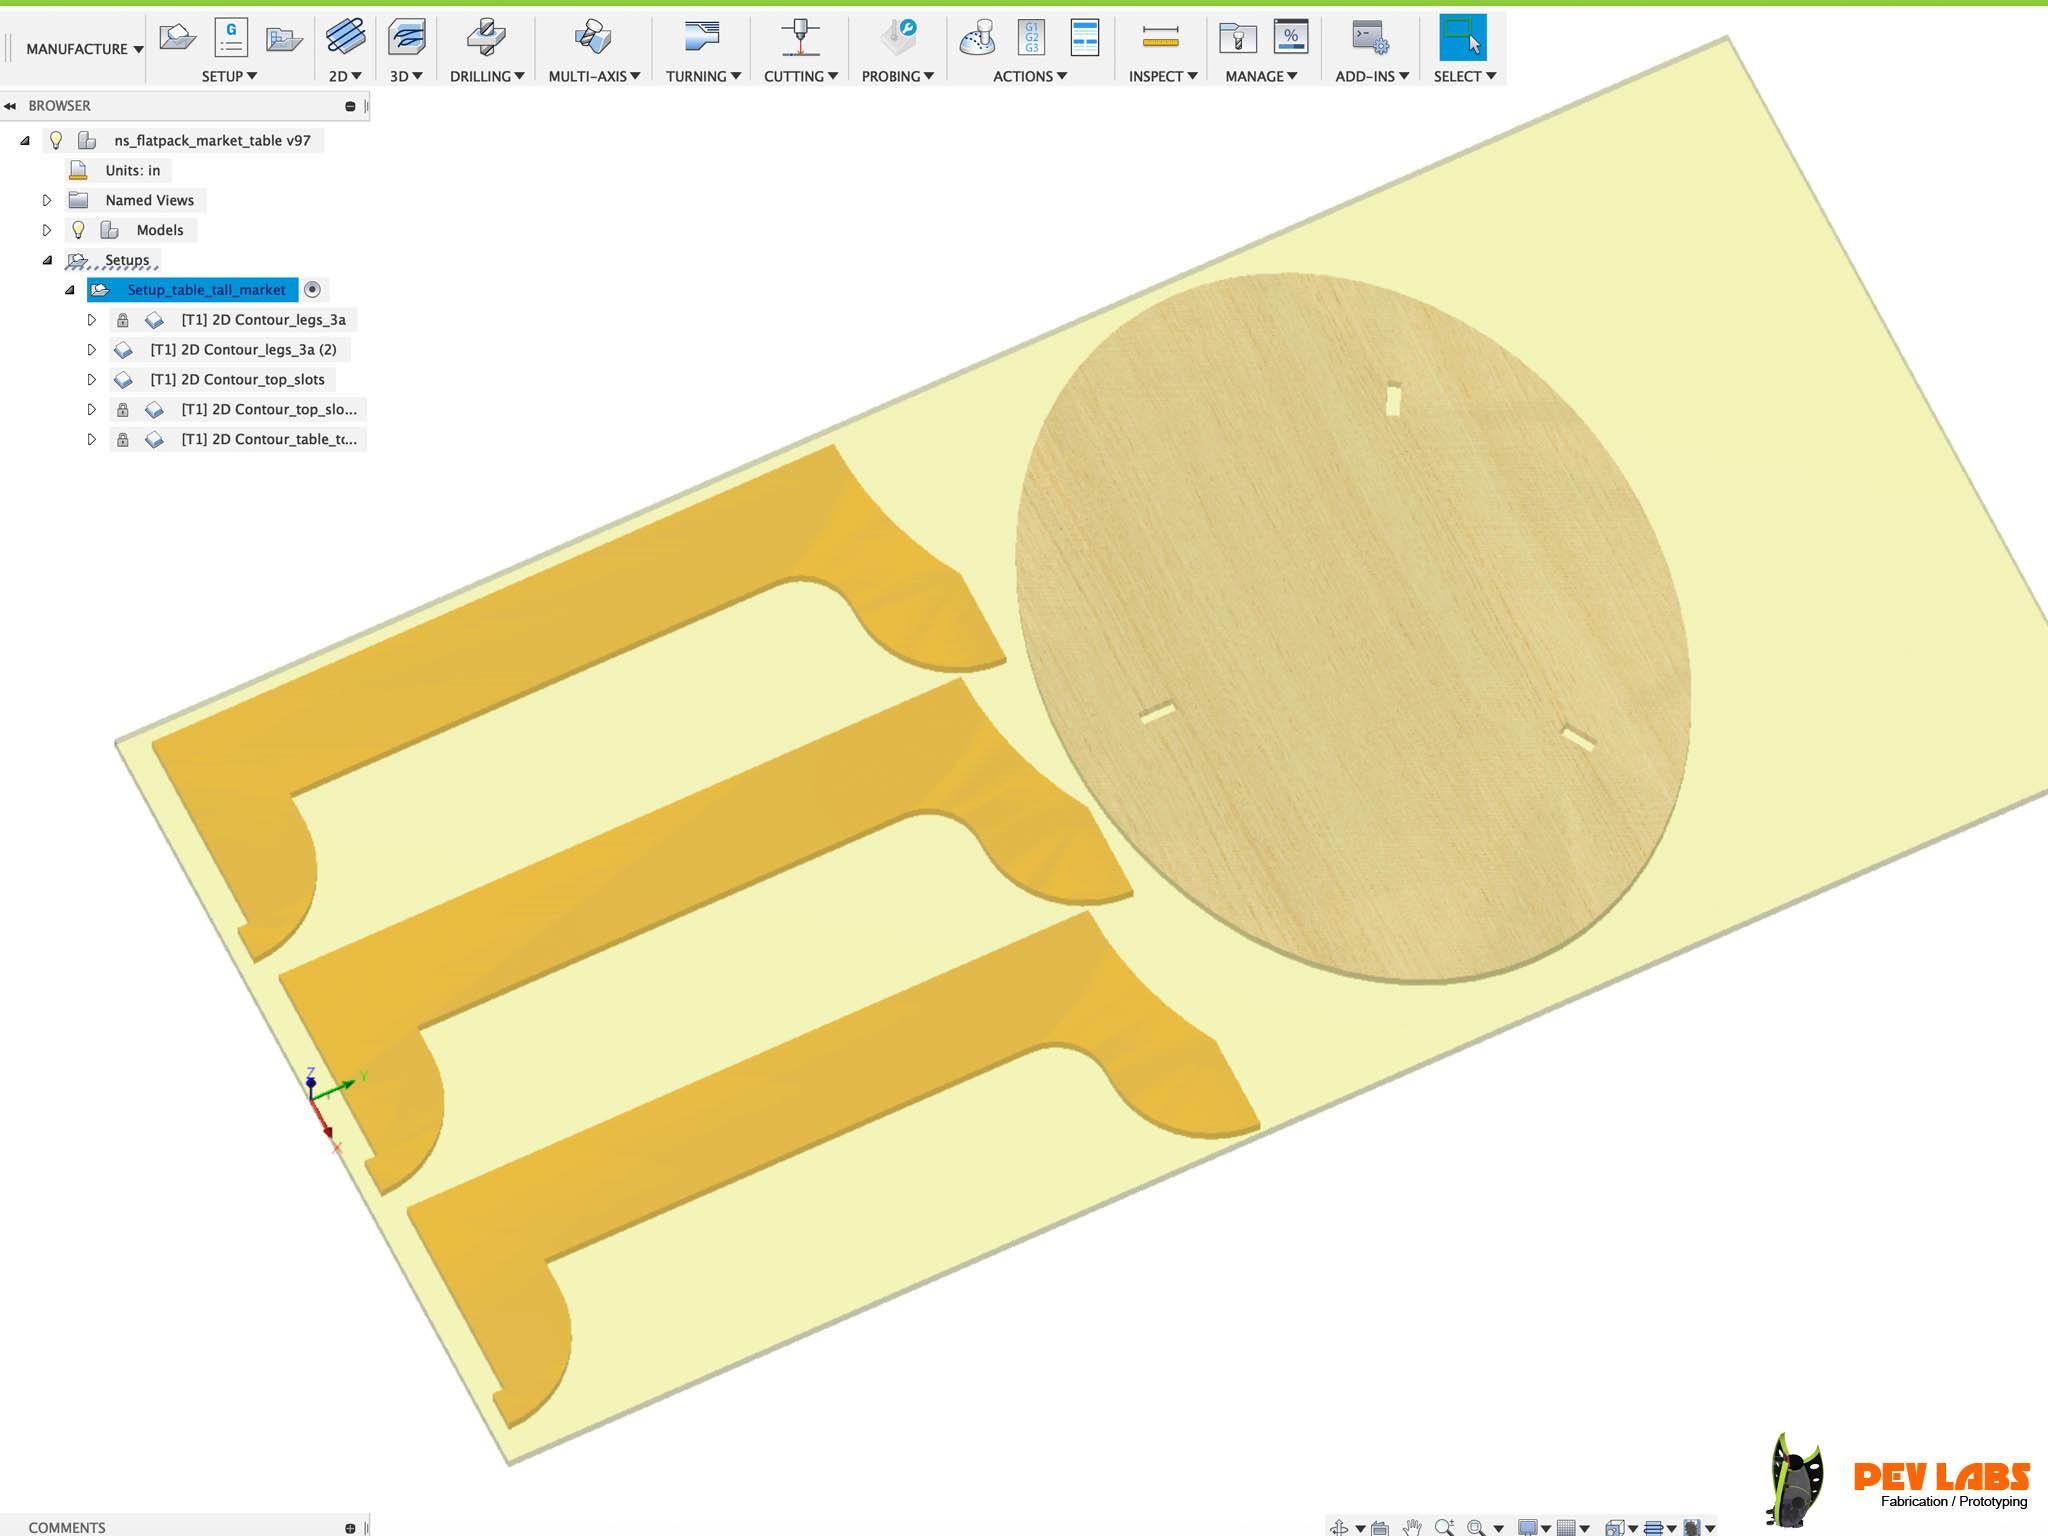Click the Drilling tool icon

(x=486, y=38)
